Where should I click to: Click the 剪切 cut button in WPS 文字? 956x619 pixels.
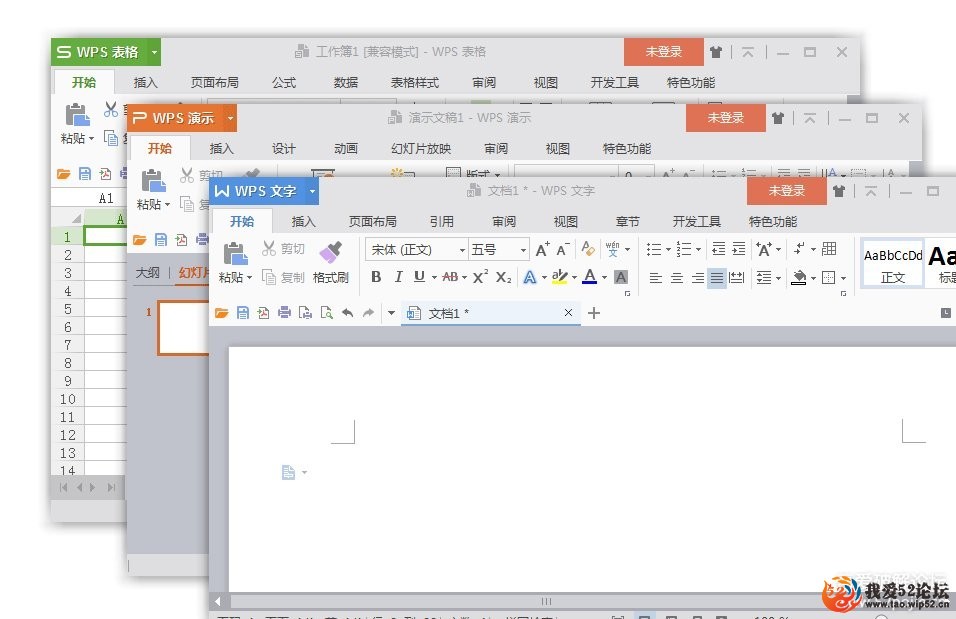(283, 248)
